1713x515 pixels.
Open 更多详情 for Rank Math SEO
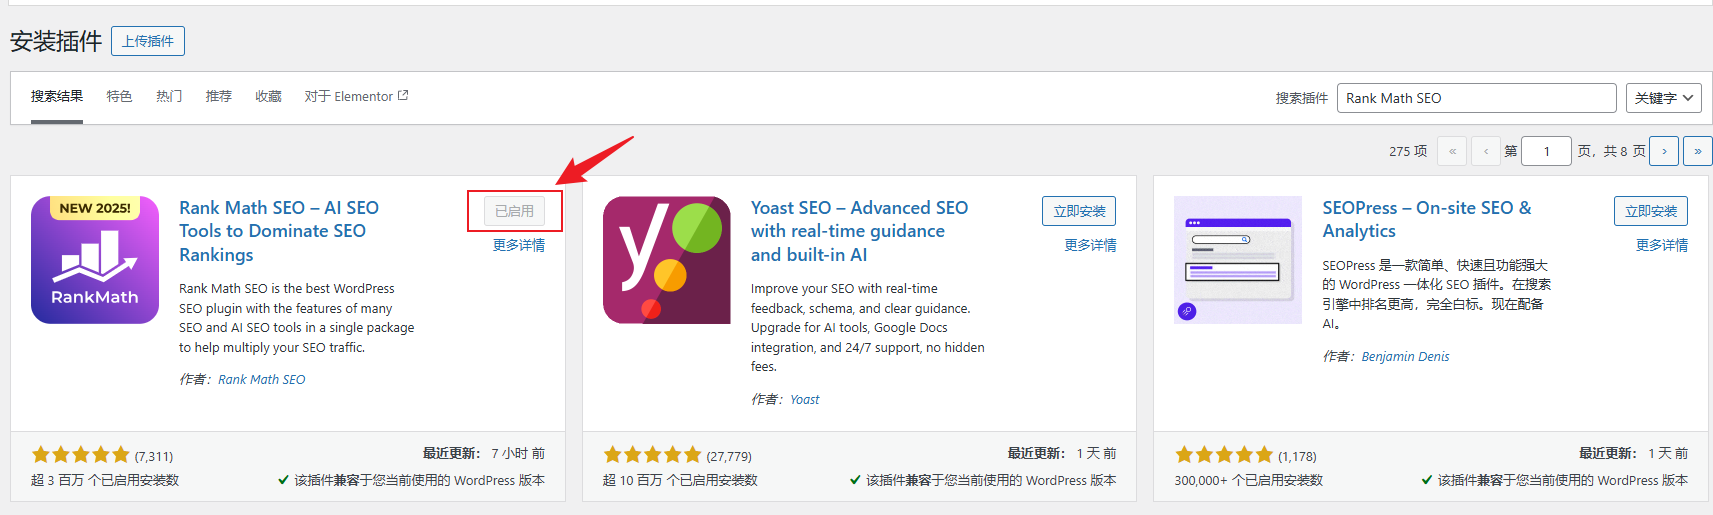[519, 245]
